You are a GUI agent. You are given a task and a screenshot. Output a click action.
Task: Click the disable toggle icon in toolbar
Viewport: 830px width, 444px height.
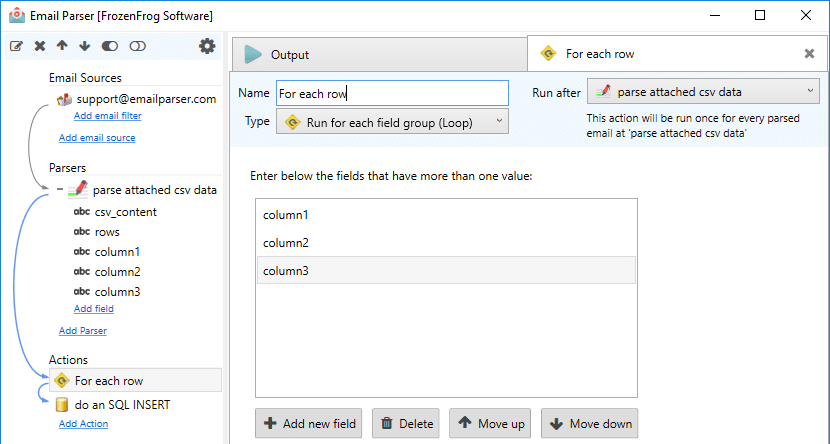pyautogui.click(x=137, y=46)
